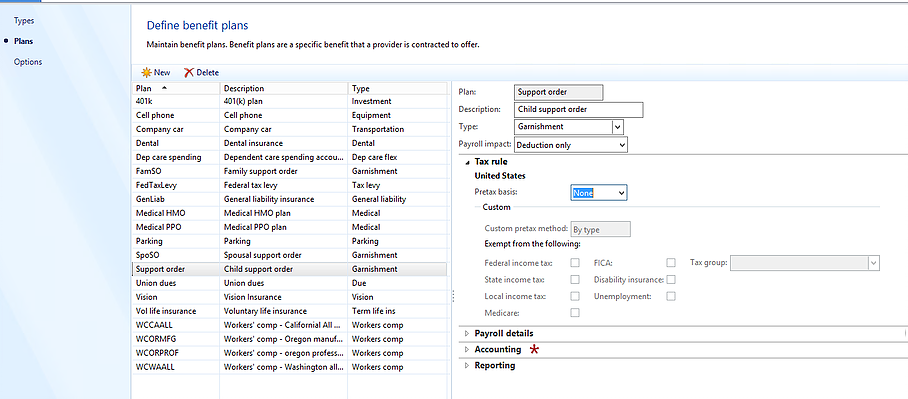The height and width of the screenshot is (399, 908).
Task: Check the Federal income tax checkbox
Action: pyautogui.click(x=575, y=262)
